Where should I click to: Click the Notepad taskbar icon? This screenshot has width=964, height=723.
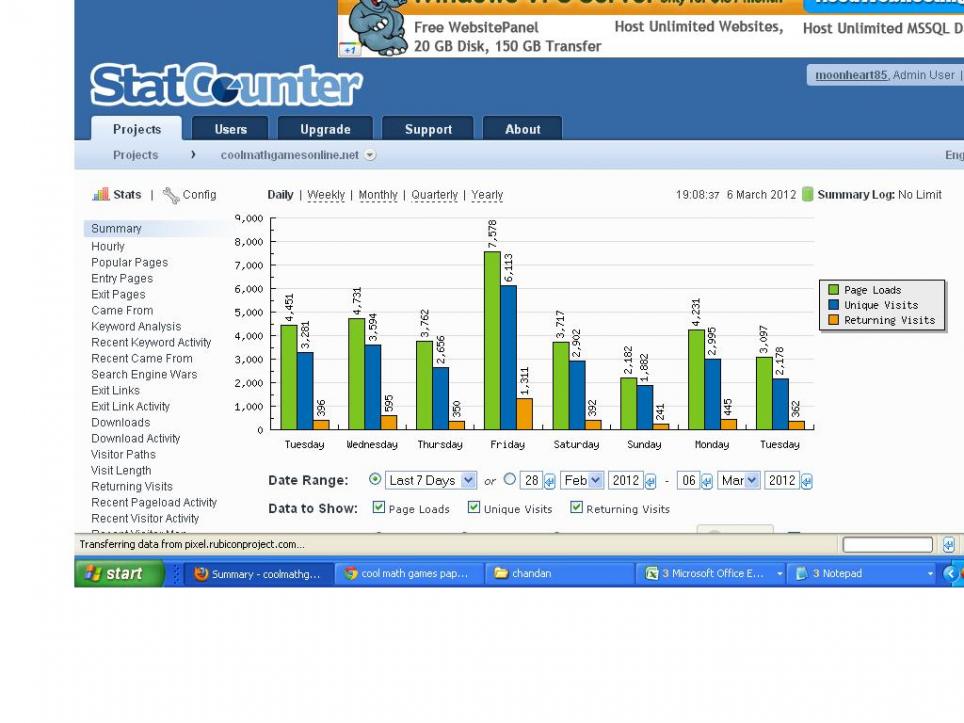click(801, 574)
